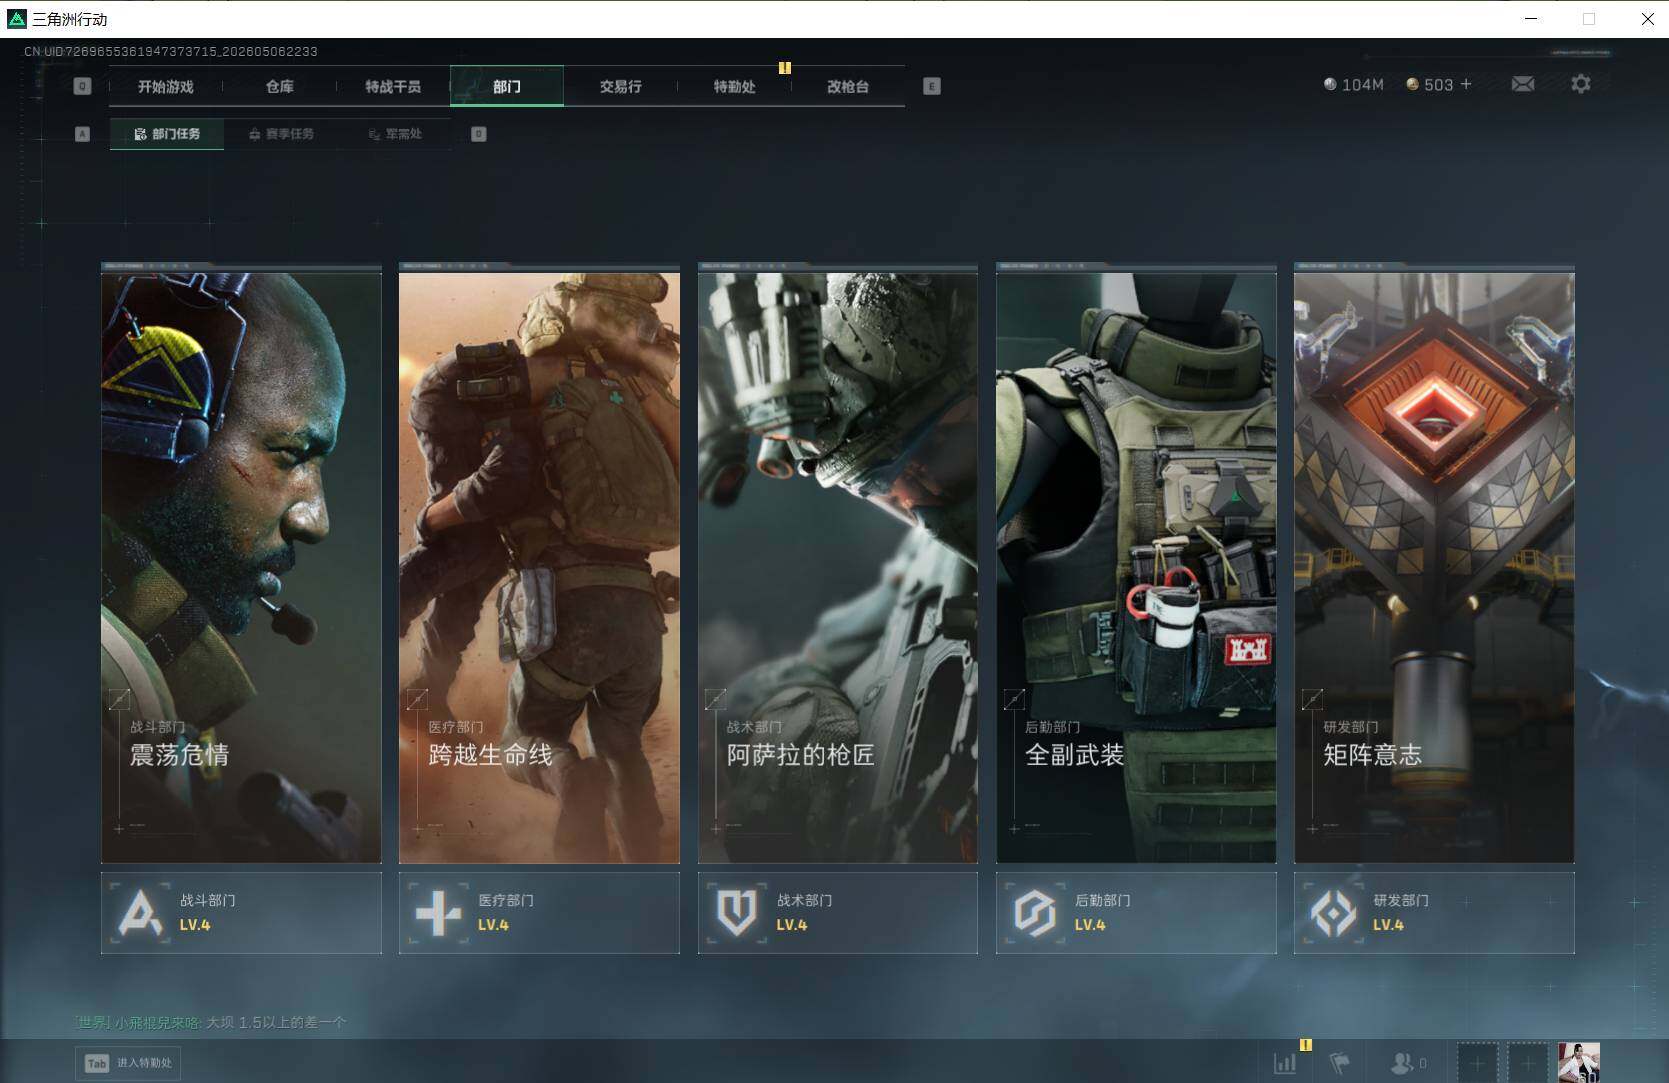Open settings with the gear icon
The height and width of the screenshot is (1083, 1669).
click(x=1580, y=84)
